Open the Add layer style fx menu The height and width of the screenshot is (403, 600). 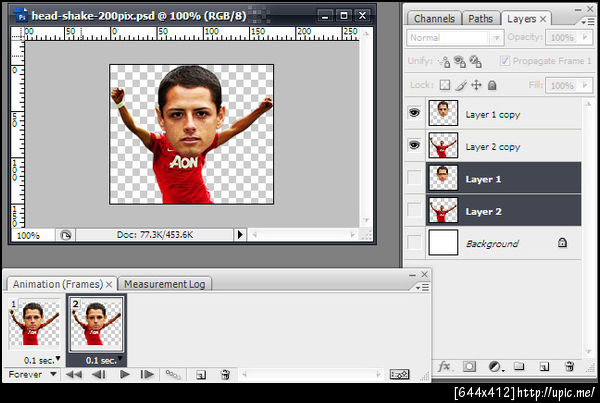coord(444,367)
